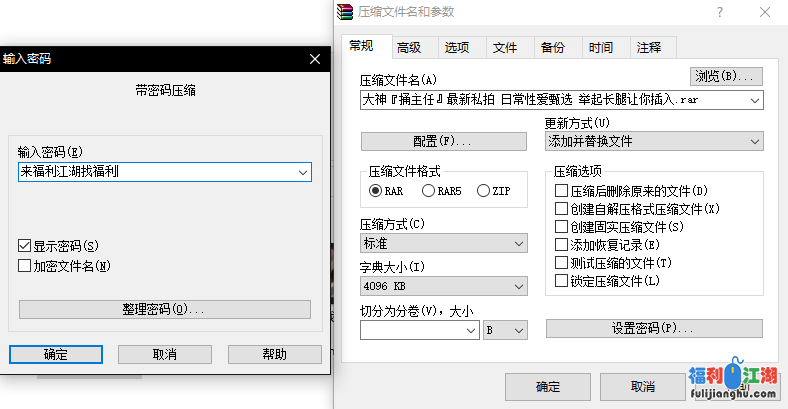
Task: Select the ZIP archive format radio button
Action: pyautogui.click(x=484, y=191)
